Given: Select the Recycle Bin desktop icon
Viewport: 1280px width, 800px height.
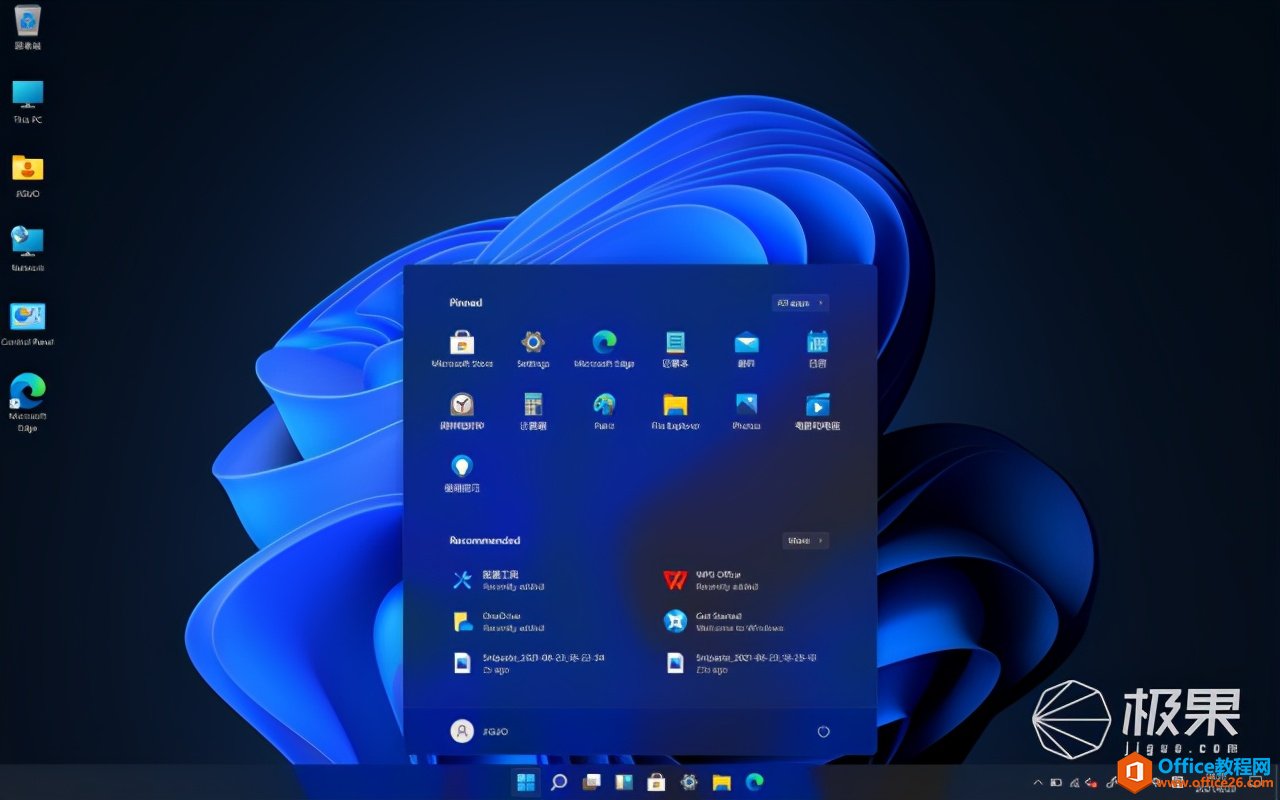Looking at the screenshot, I should (x=28, y=27).
